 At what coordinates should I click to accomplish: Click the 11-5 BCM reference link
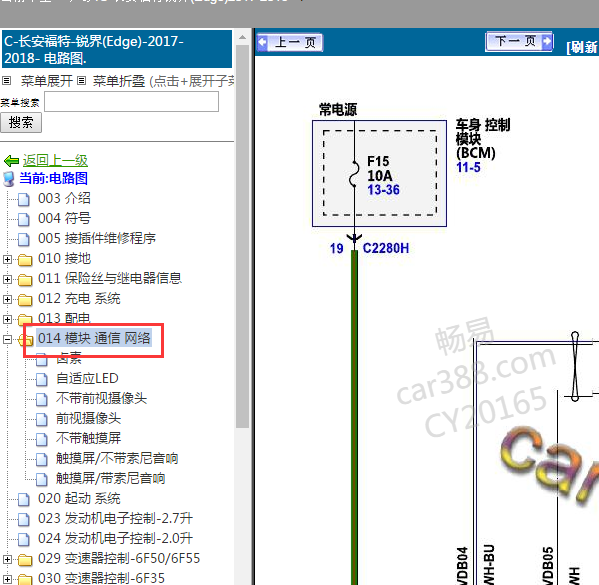click(468, 167)
